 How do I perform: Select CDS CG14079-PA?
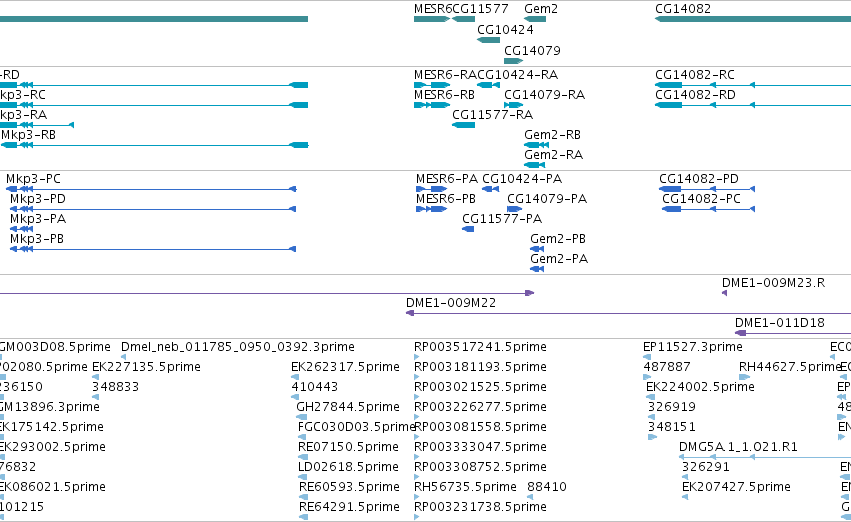515,209
